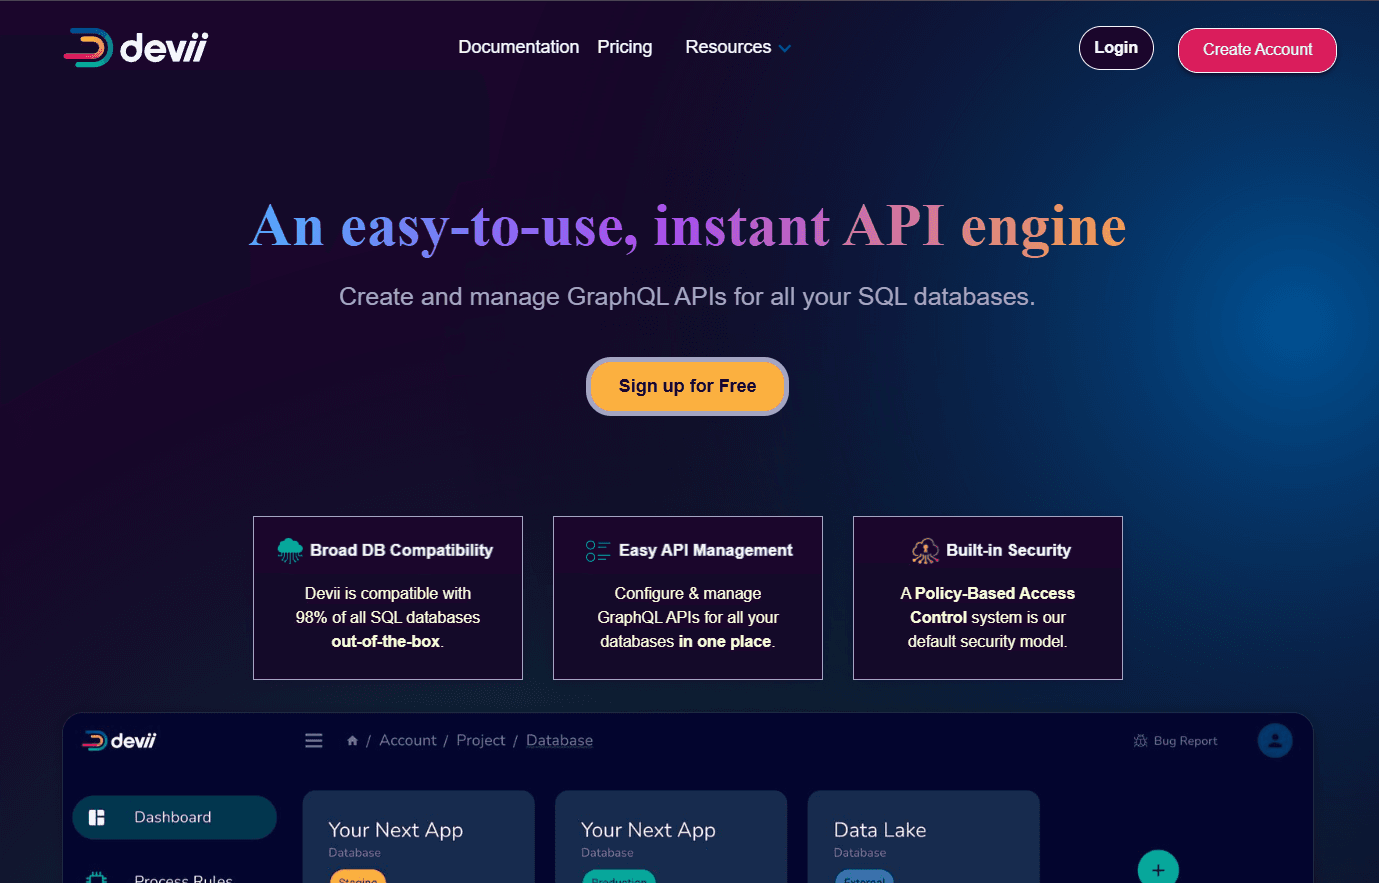This screenshot has width=1379, height=883.
Task: Select Project in the breadcrumb
Action: pos(481,740)
